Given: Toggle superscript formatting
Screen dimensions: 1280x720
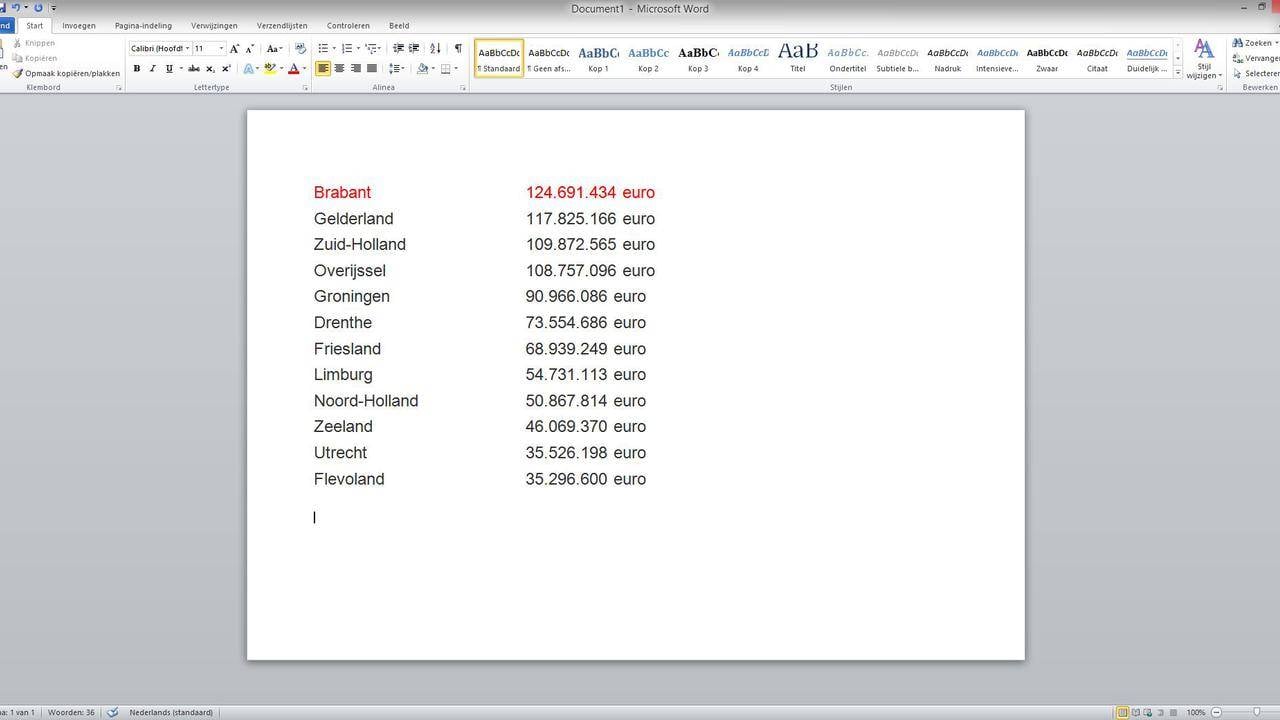Looking at the screenshot, I should (x=226, y=69).
